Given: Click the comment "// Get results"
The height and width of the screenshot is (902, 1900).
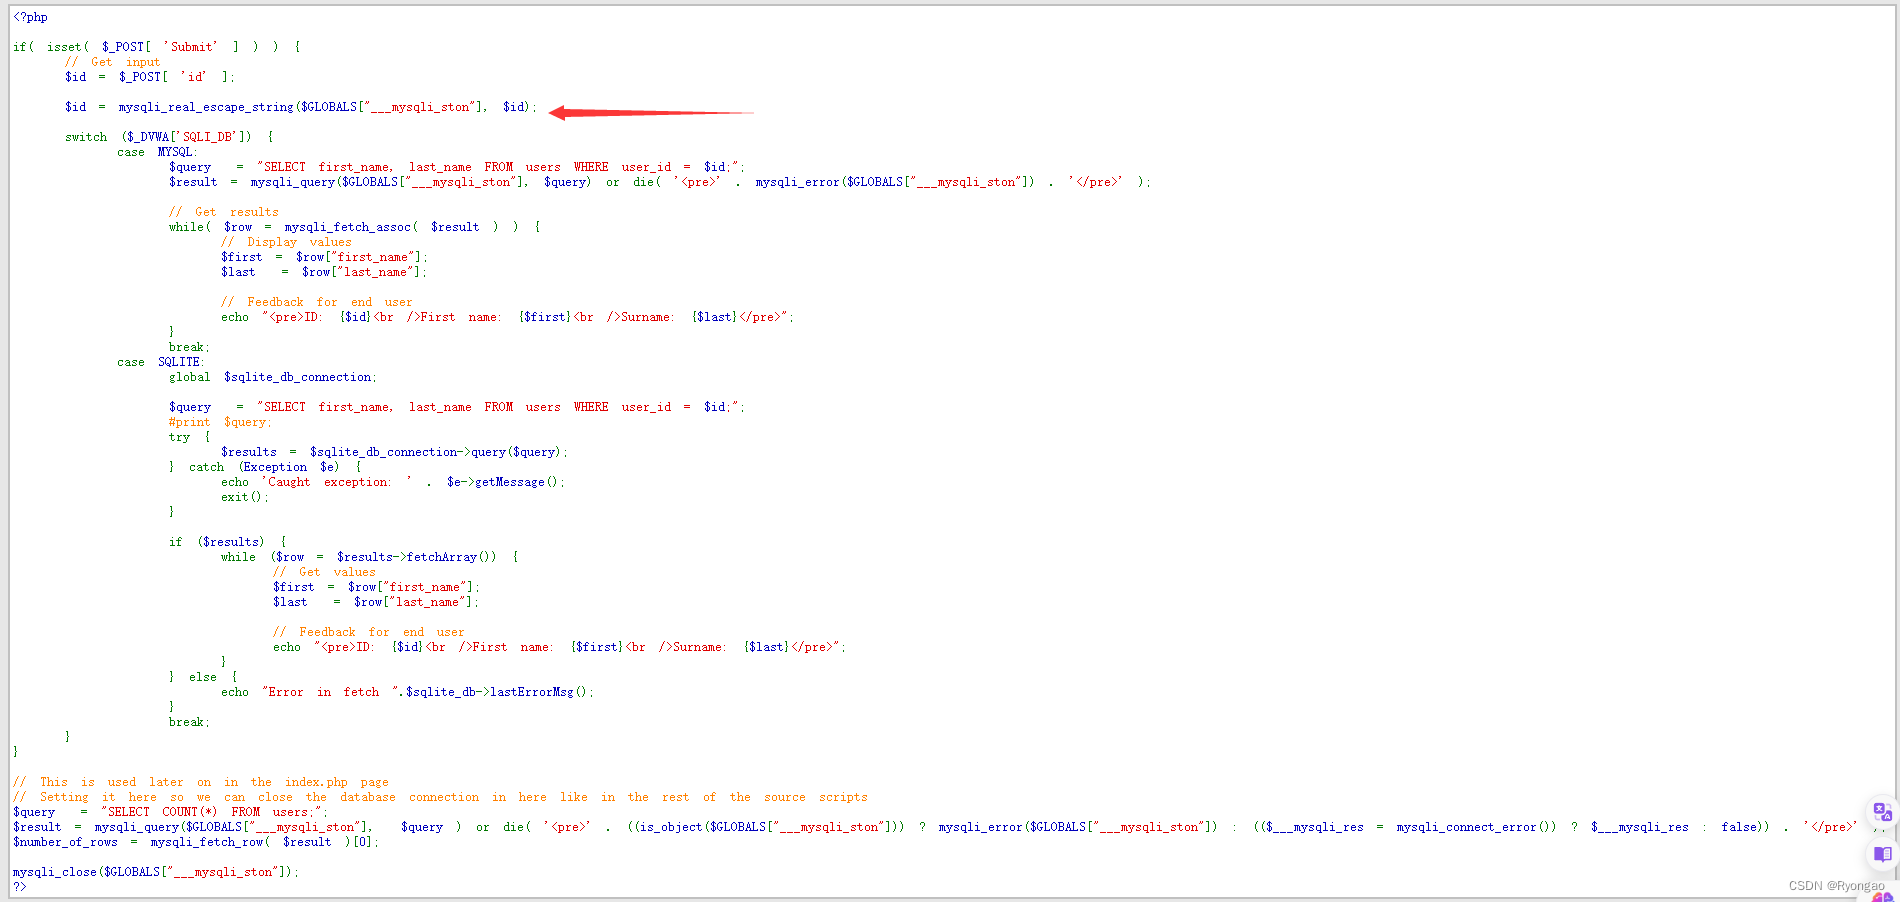Looking at the screenshot, I should pos(224,212).
